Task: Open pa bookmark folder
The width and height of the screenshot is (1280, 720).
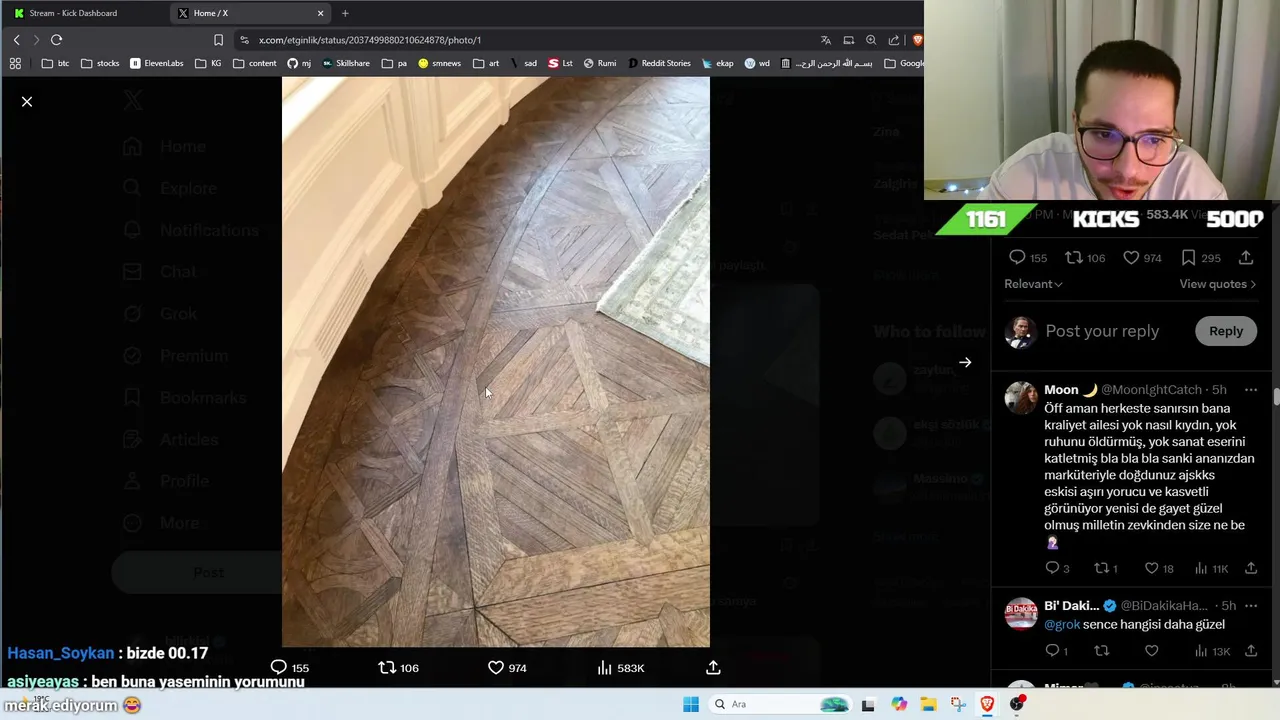Action: point(395,63)
